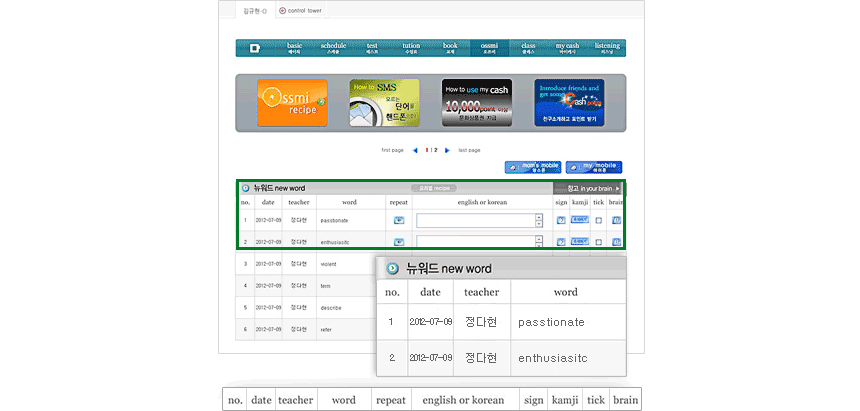Tick the checkbox in the passtionate row
860x411 pixels.
coord(599,221)
